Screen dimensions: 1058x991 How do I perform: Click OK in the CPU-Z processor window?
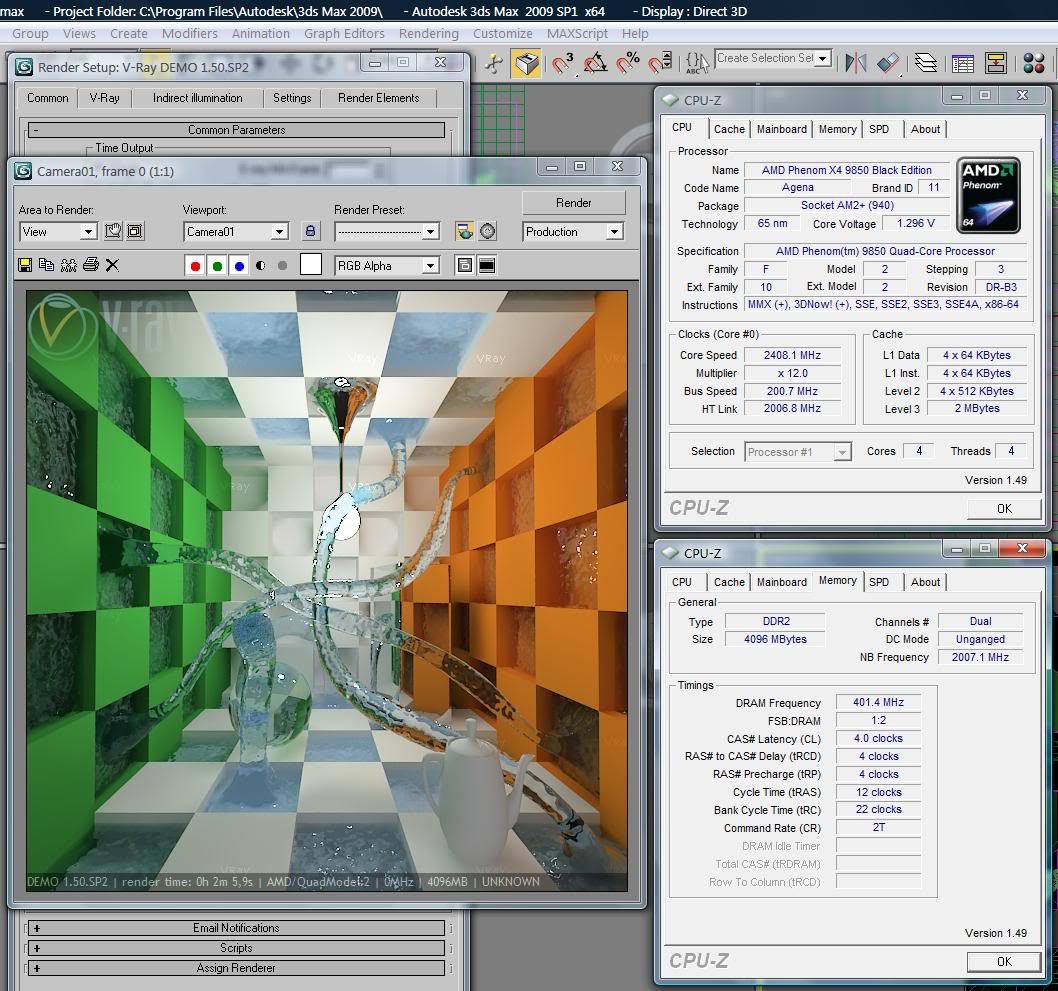click(1004, 509)
